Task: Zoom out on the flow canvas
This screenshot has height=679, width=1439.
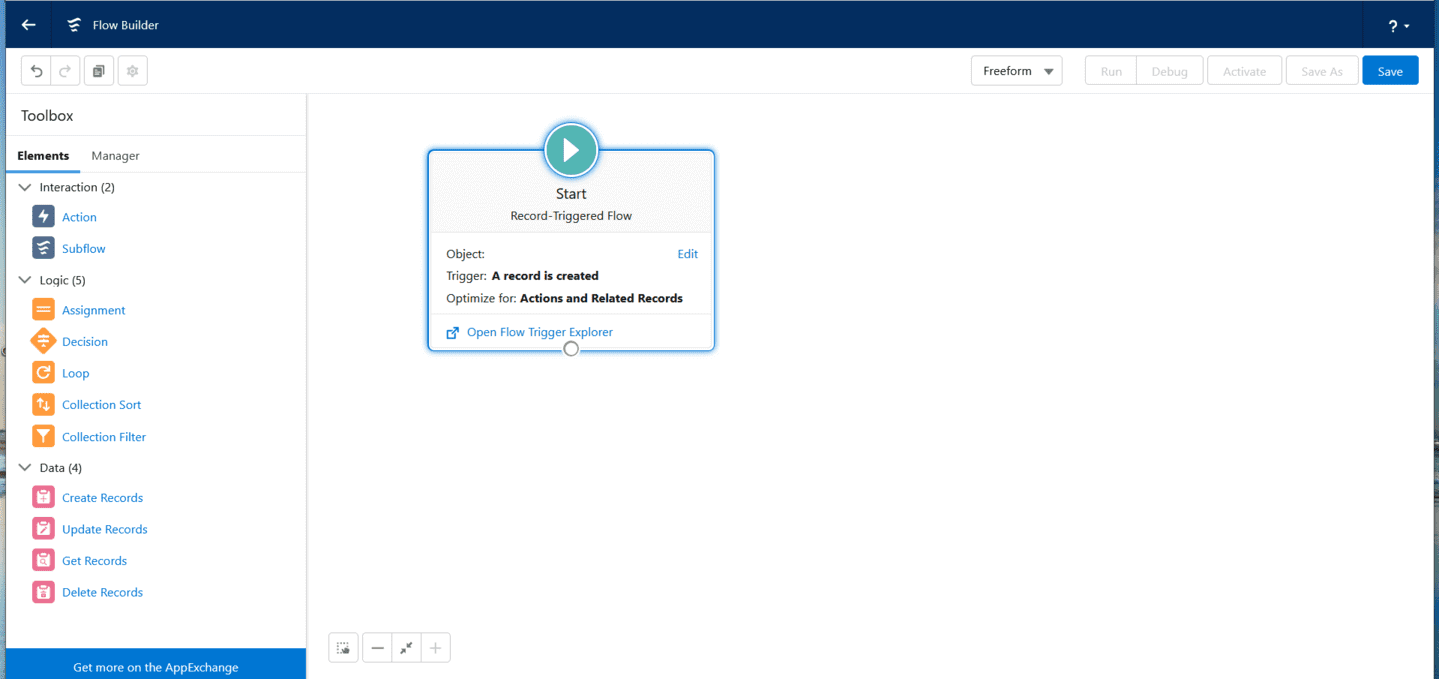Action: [x=377, y=647]
